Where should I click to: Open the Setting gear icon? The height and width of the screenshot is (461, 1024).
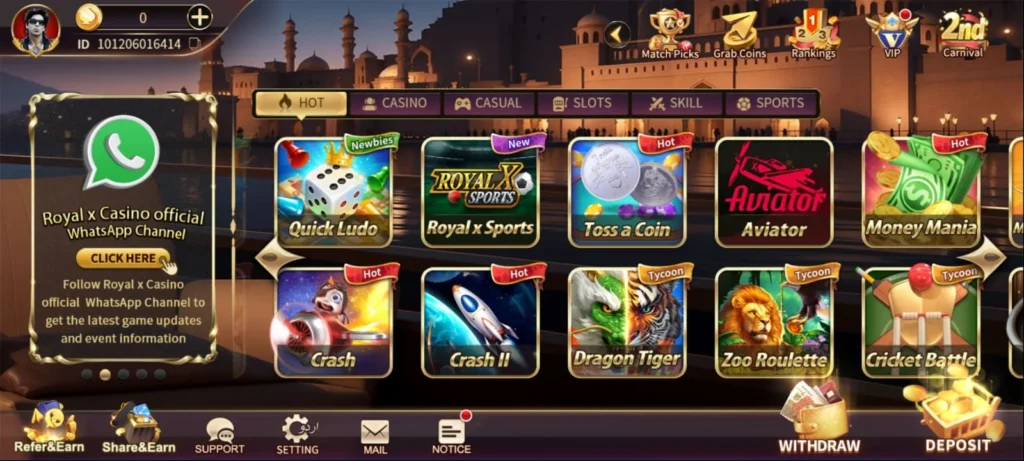point(297,435)
